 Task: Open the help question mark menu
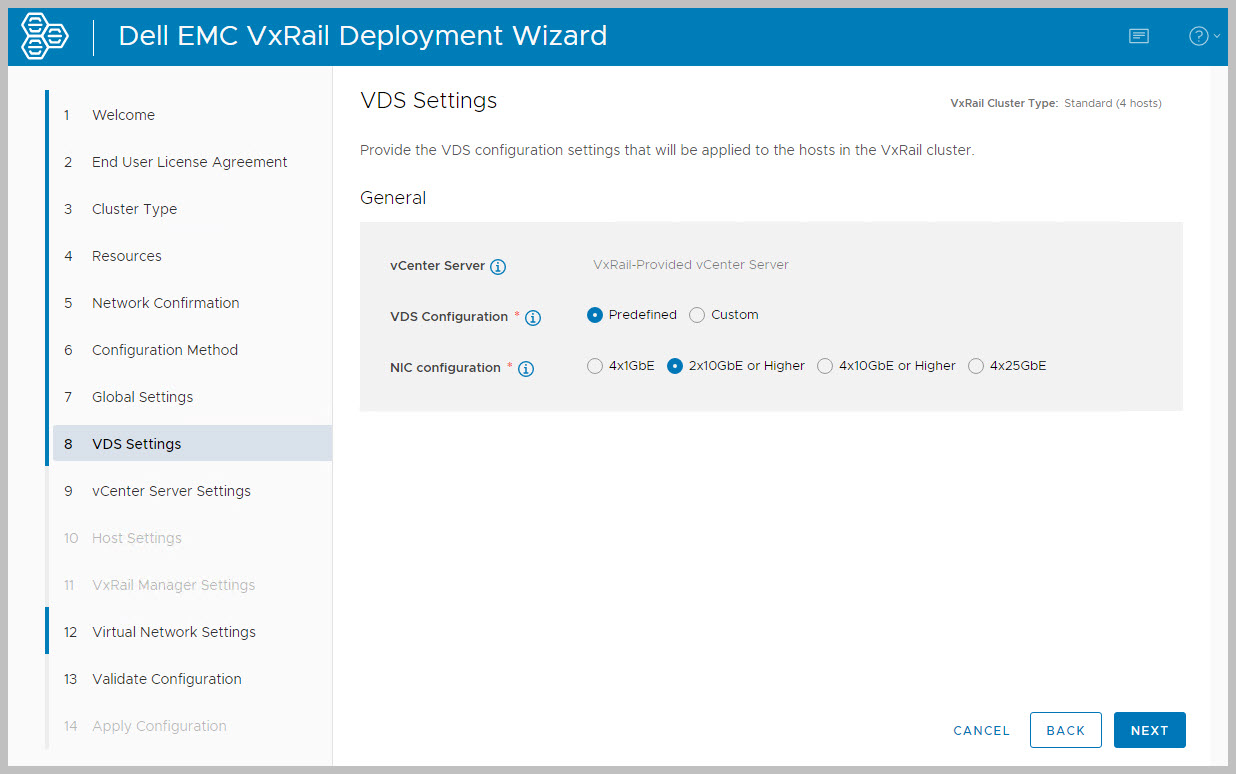1200,36
